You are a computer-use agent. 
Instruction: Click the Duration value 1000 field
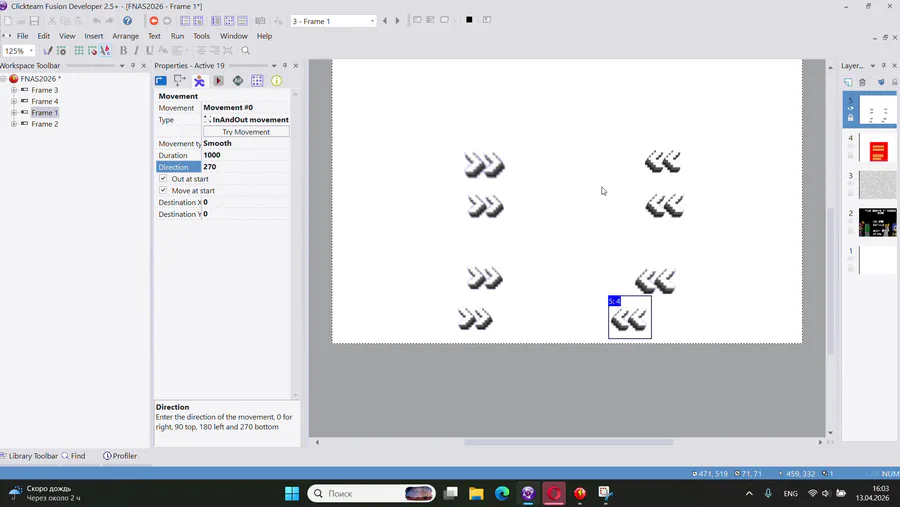246,155
